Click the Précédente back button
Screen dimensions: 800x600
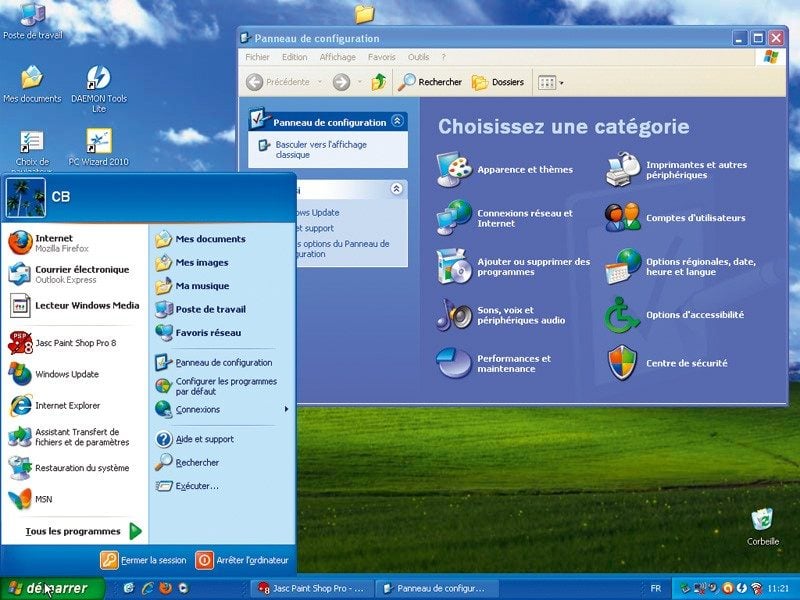click(278, 82)
